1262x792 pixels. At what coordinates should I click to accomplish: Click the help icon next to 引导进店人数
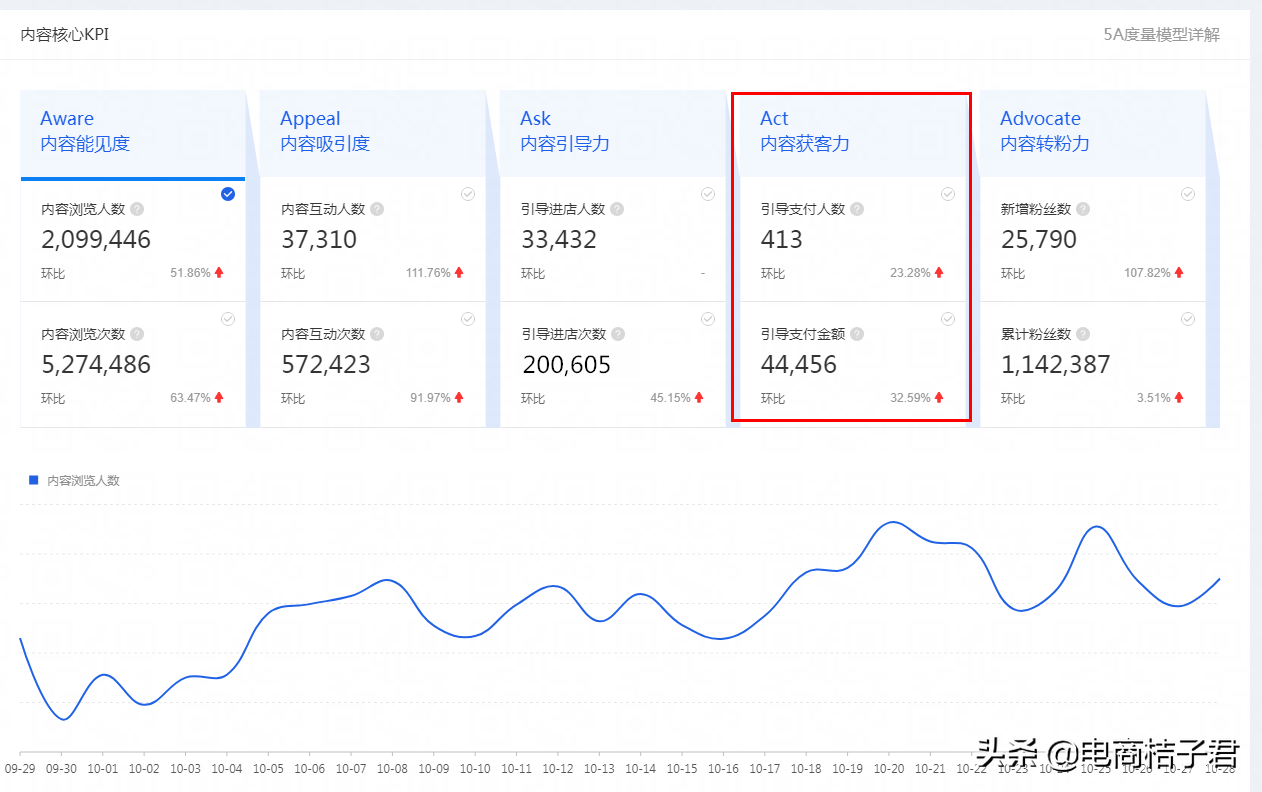(x=616, y=208)
